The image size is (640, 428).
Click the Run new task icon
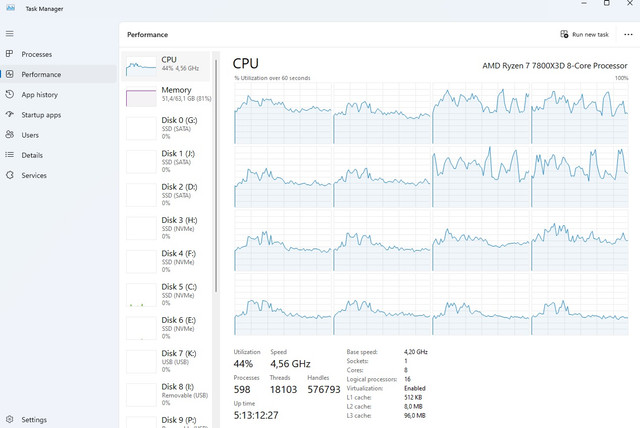pos(564,34)
